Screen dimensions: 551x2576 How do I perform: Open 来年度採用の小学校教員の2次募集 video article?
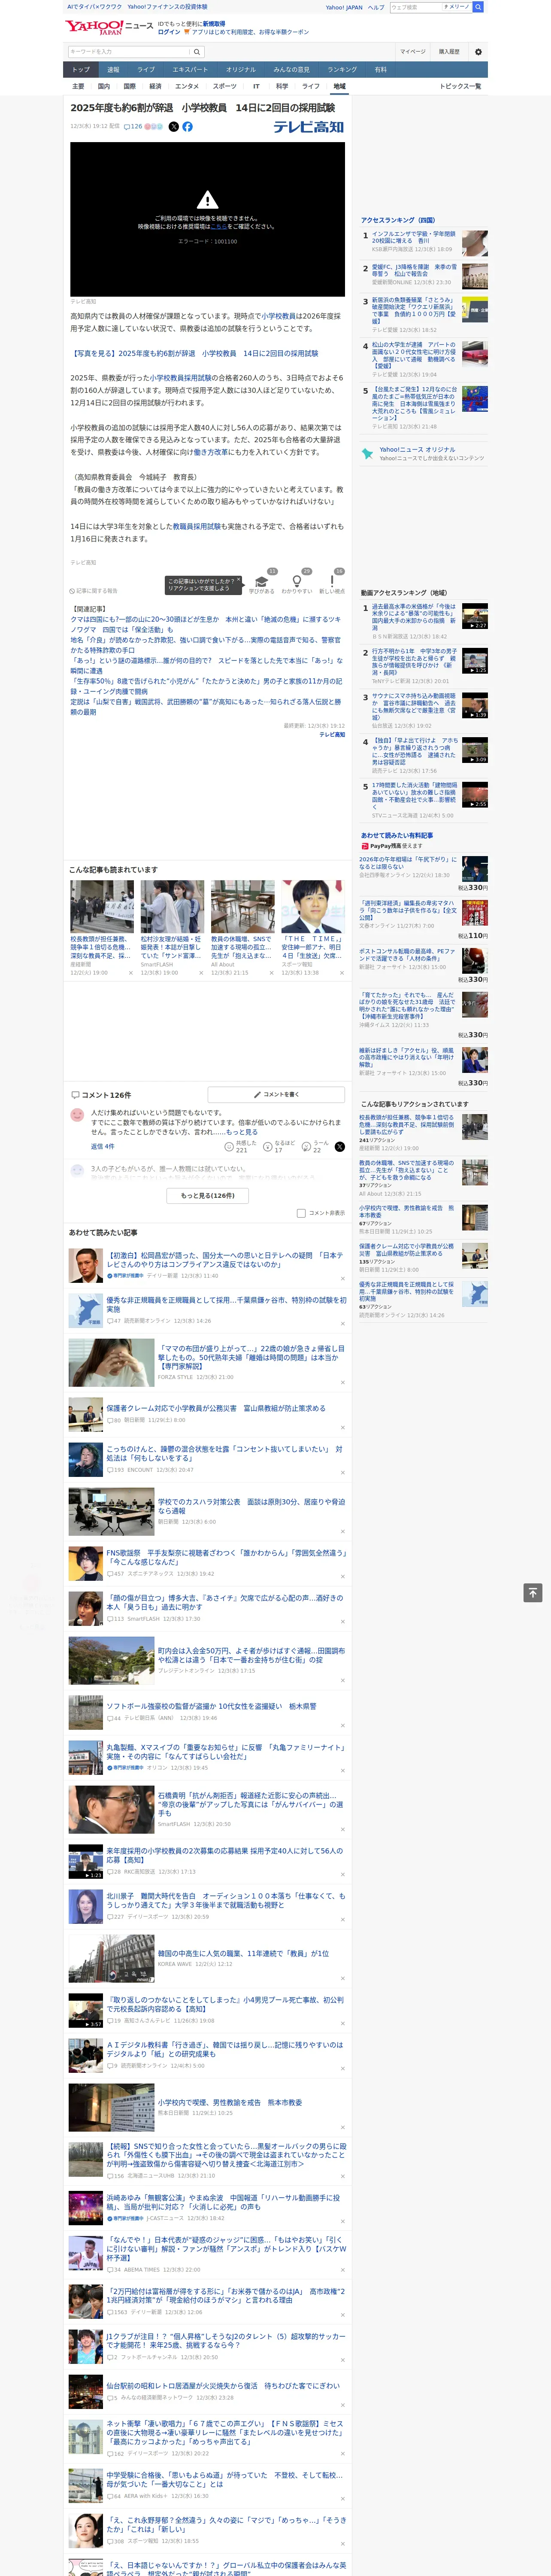click(x=225, y=1855)
